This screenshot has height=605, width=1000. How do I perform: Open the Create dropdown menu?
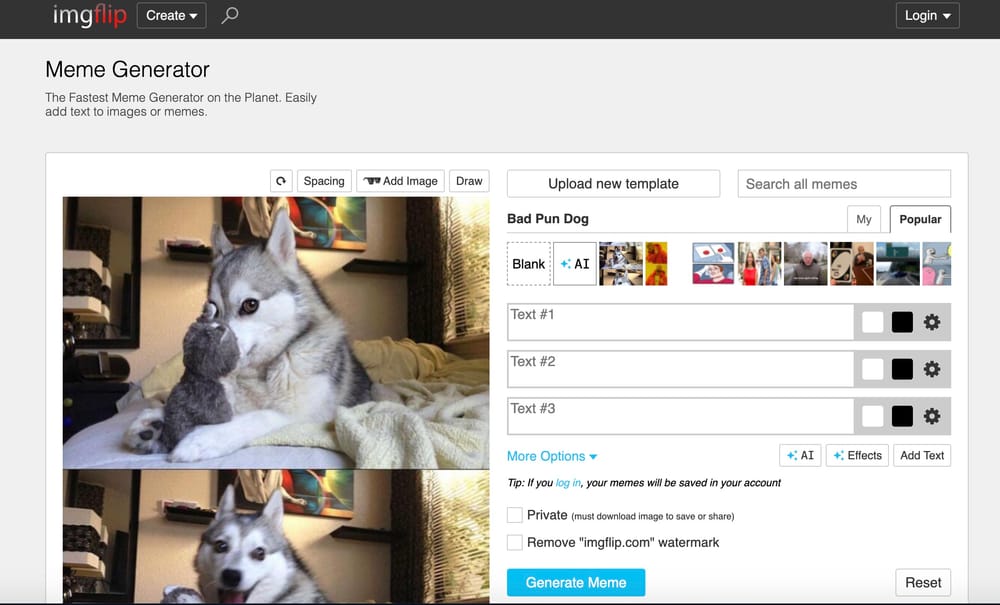point(169,15)
